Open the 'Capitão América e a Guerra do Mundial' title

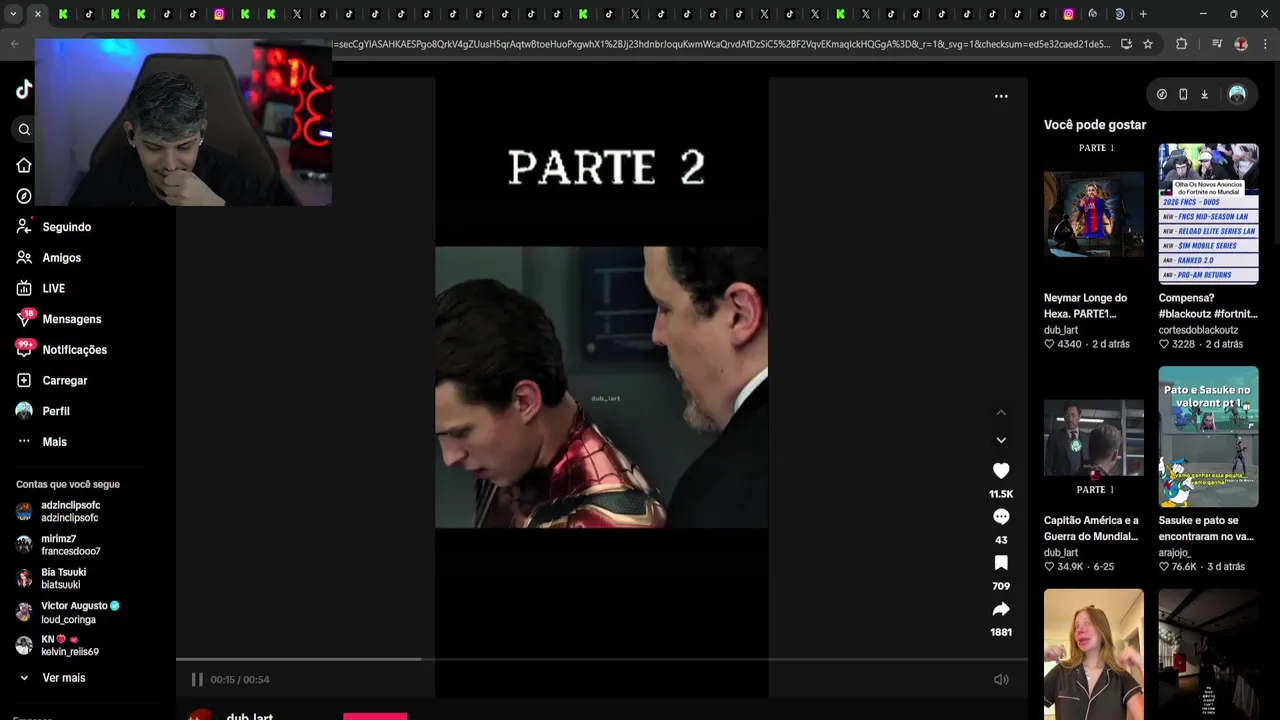pos(1091,529)
